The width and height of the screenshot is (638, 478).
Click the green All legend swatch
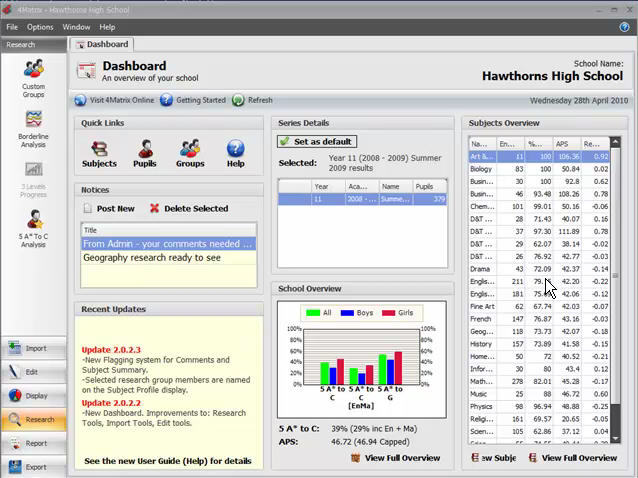point(312,313)
